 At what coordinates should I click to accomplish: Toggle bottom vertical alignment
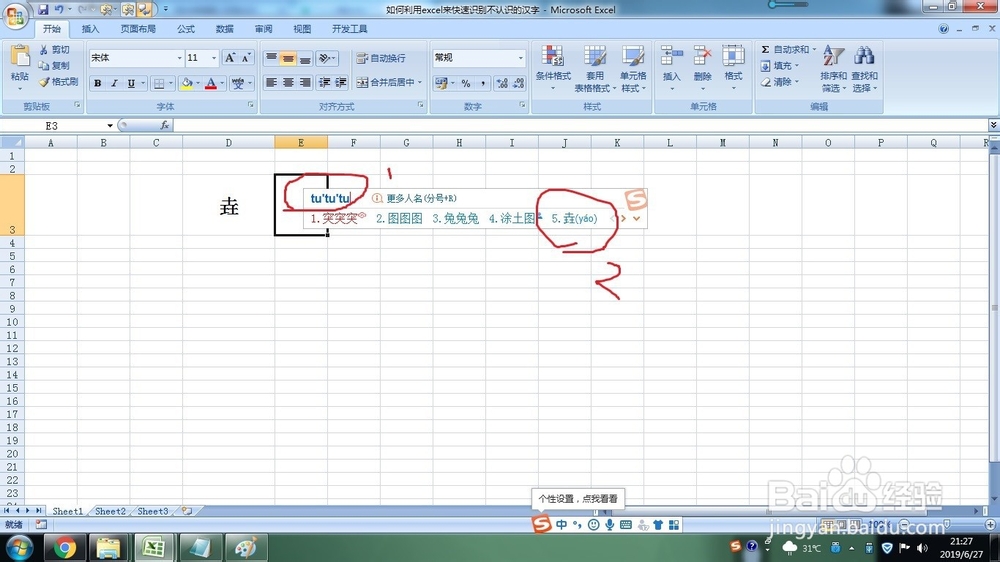click(305, 58)
